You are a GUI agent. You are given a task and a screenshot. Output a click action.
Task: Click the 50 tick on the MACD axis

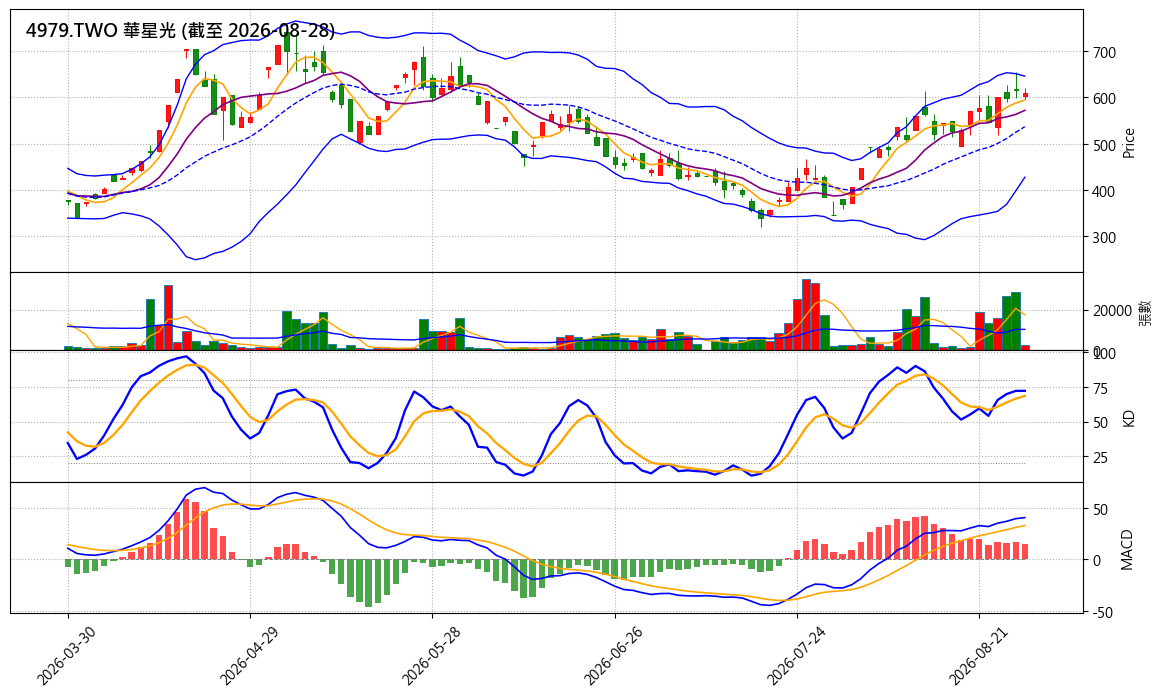[1100, 509]
